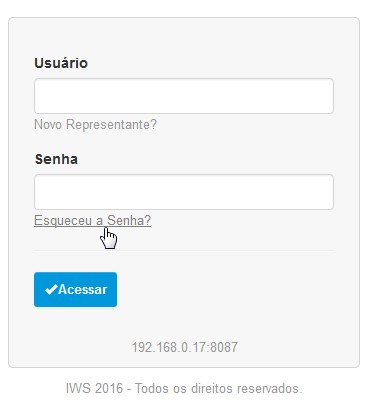Place cursor in the password input box
368x406 pixels.
184,192
